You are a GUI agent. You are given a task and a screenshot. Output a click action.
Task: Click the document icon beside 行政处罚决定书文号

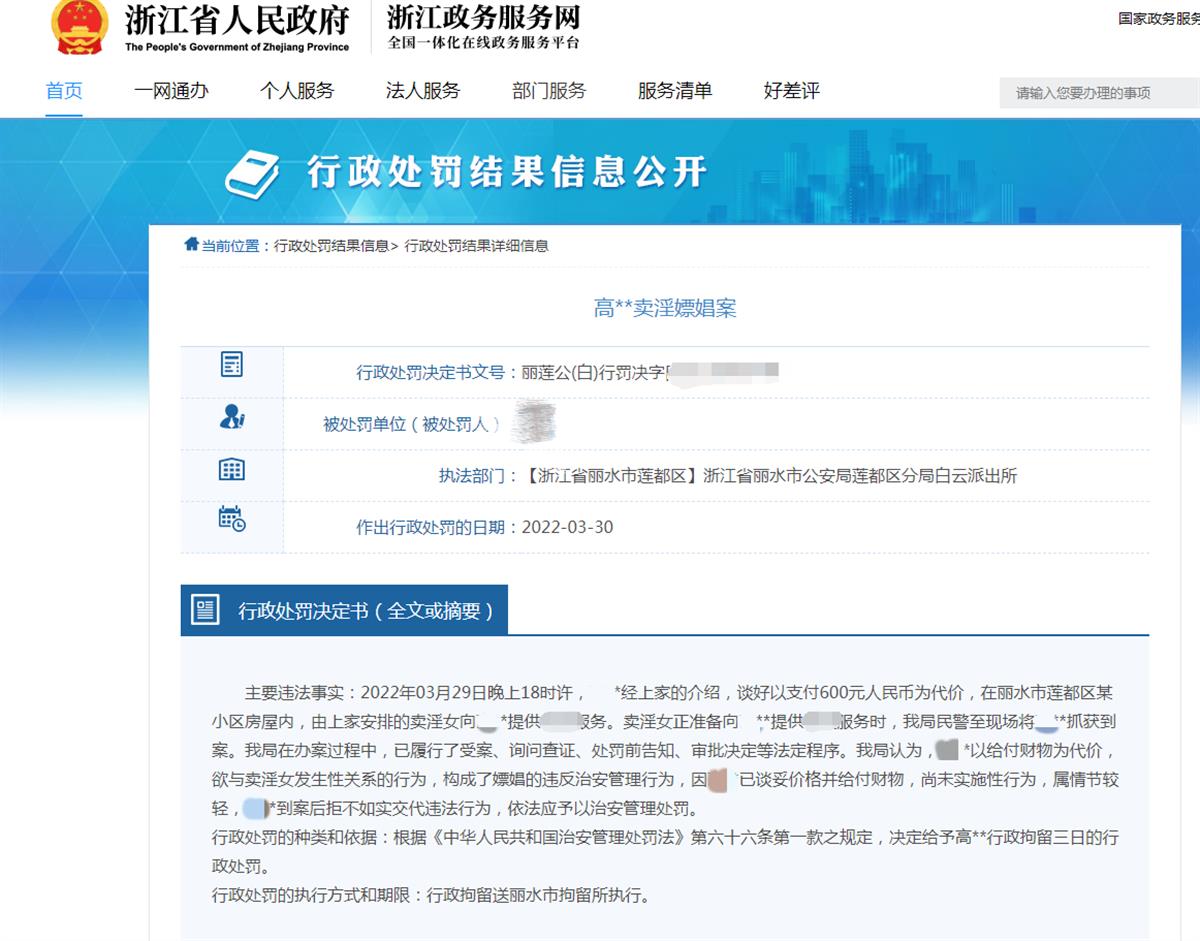231,364
